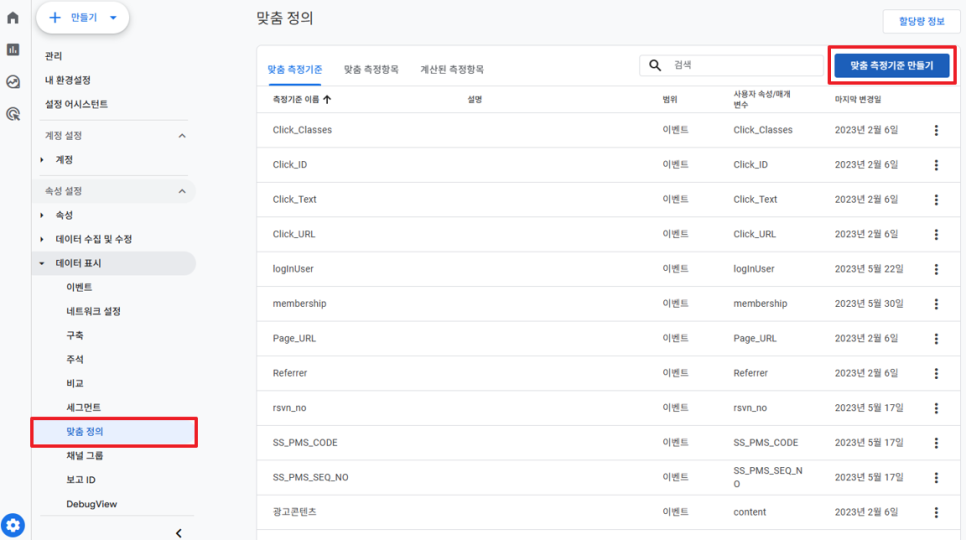Expand the 속성 tree item
Screen dimensions: 966x540
pos(42,215)
